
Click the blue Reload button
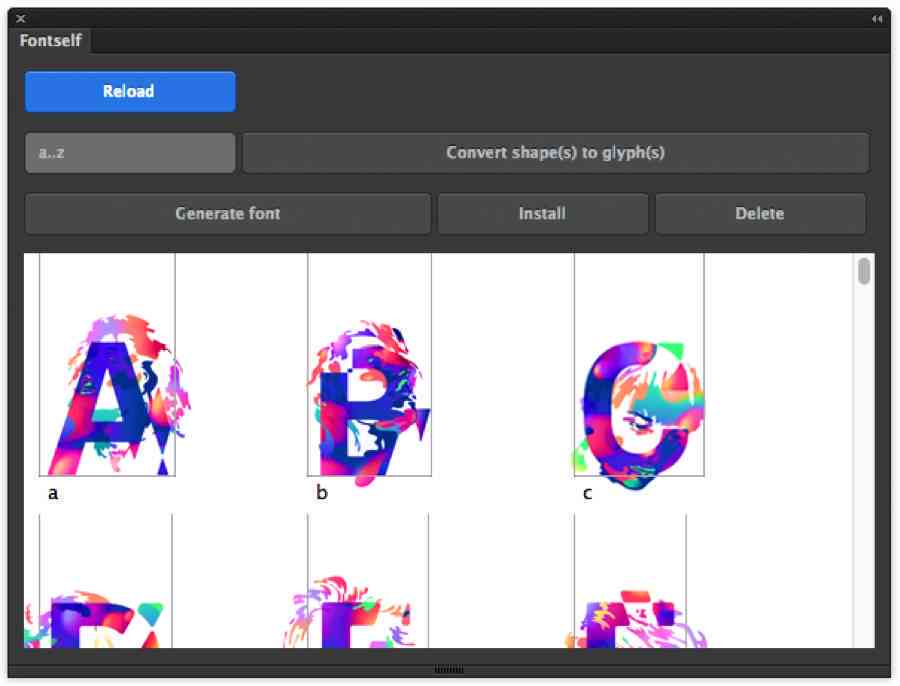coord(130,91)
